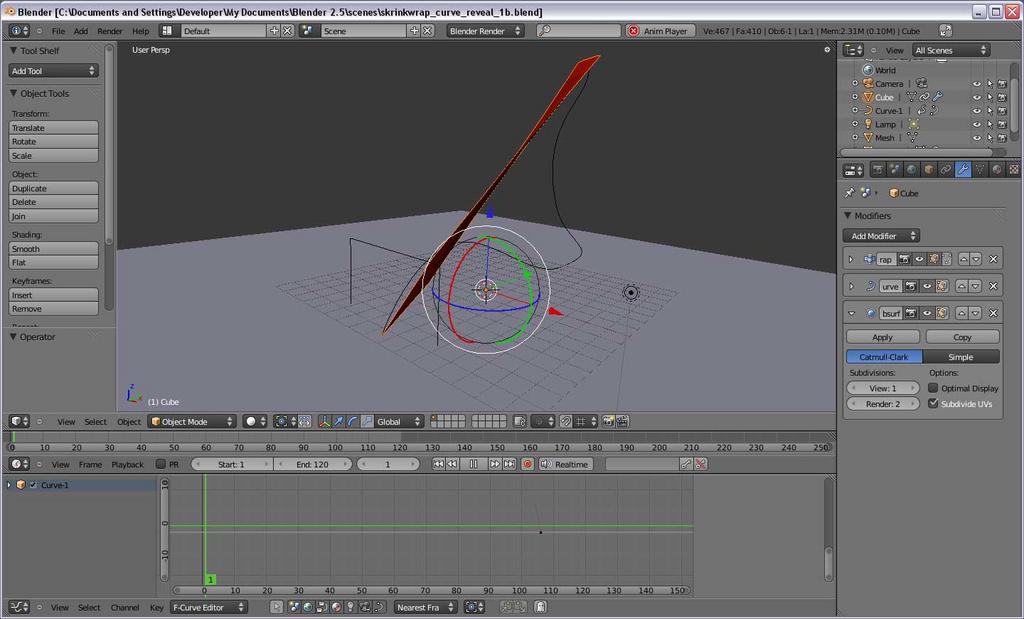Viewport: 1024px width, 619px height.
Task: Open the Material properties tab (sphere icon)
Action: pos(997,170)
